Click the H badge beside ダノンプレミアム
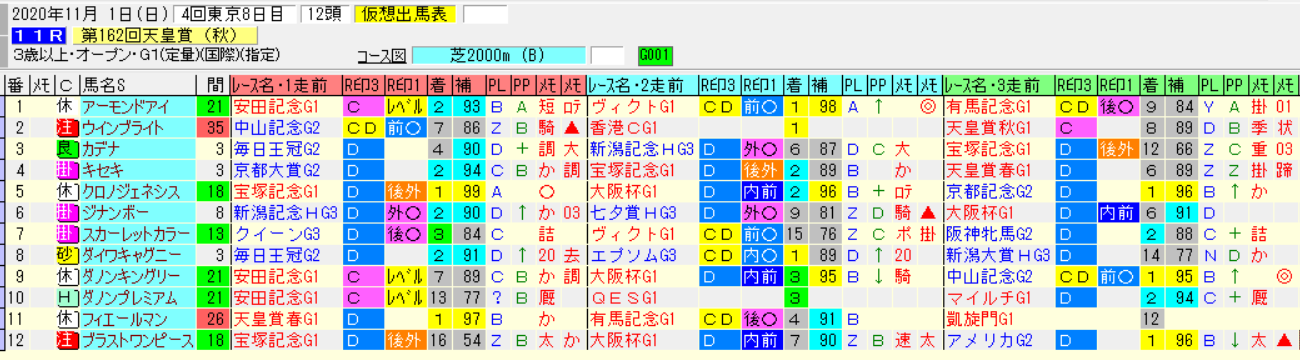 pyautogui.click(x=66, y=297)
